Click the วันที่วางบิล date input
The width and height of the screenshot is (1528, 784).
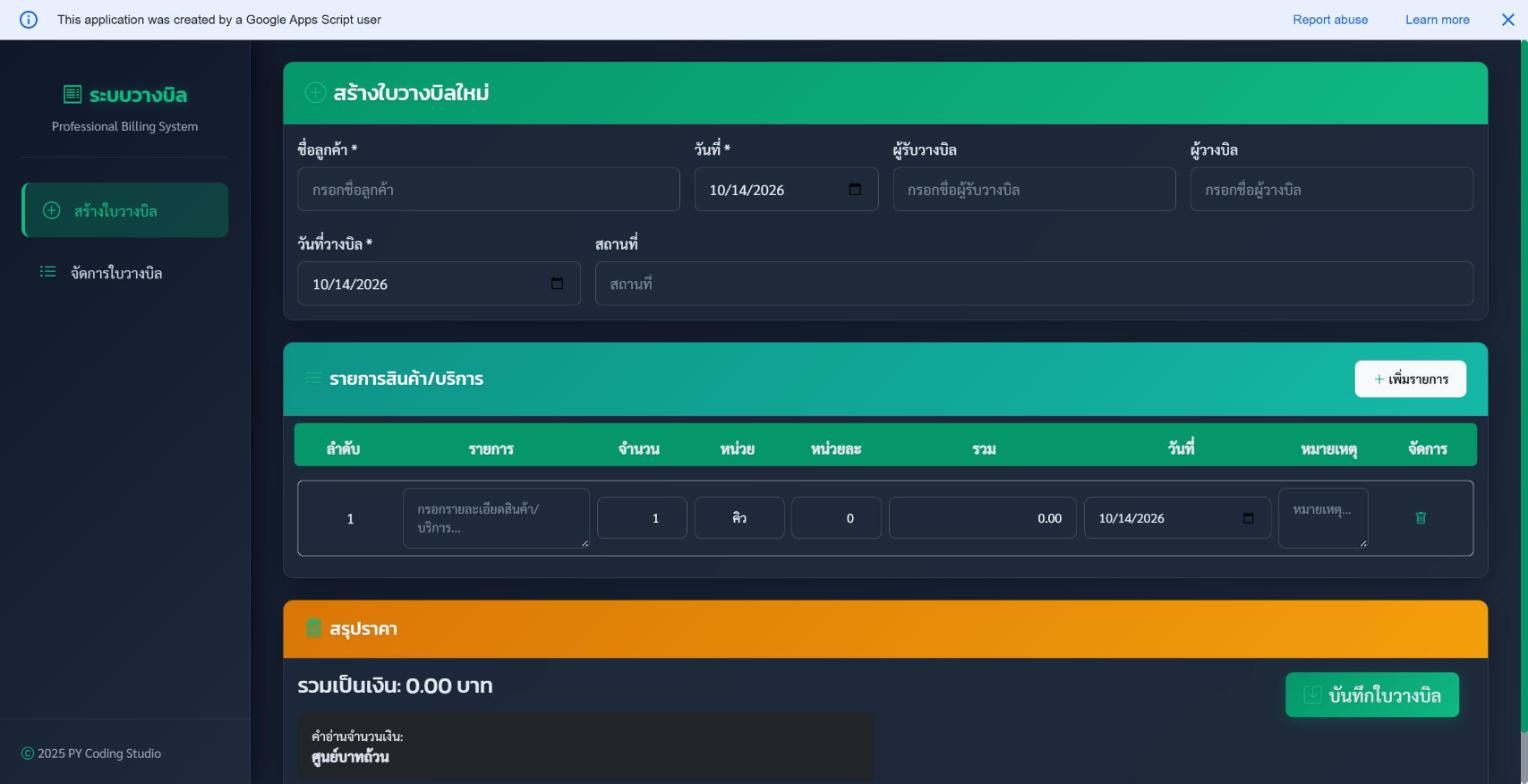(x=438, y=283)
